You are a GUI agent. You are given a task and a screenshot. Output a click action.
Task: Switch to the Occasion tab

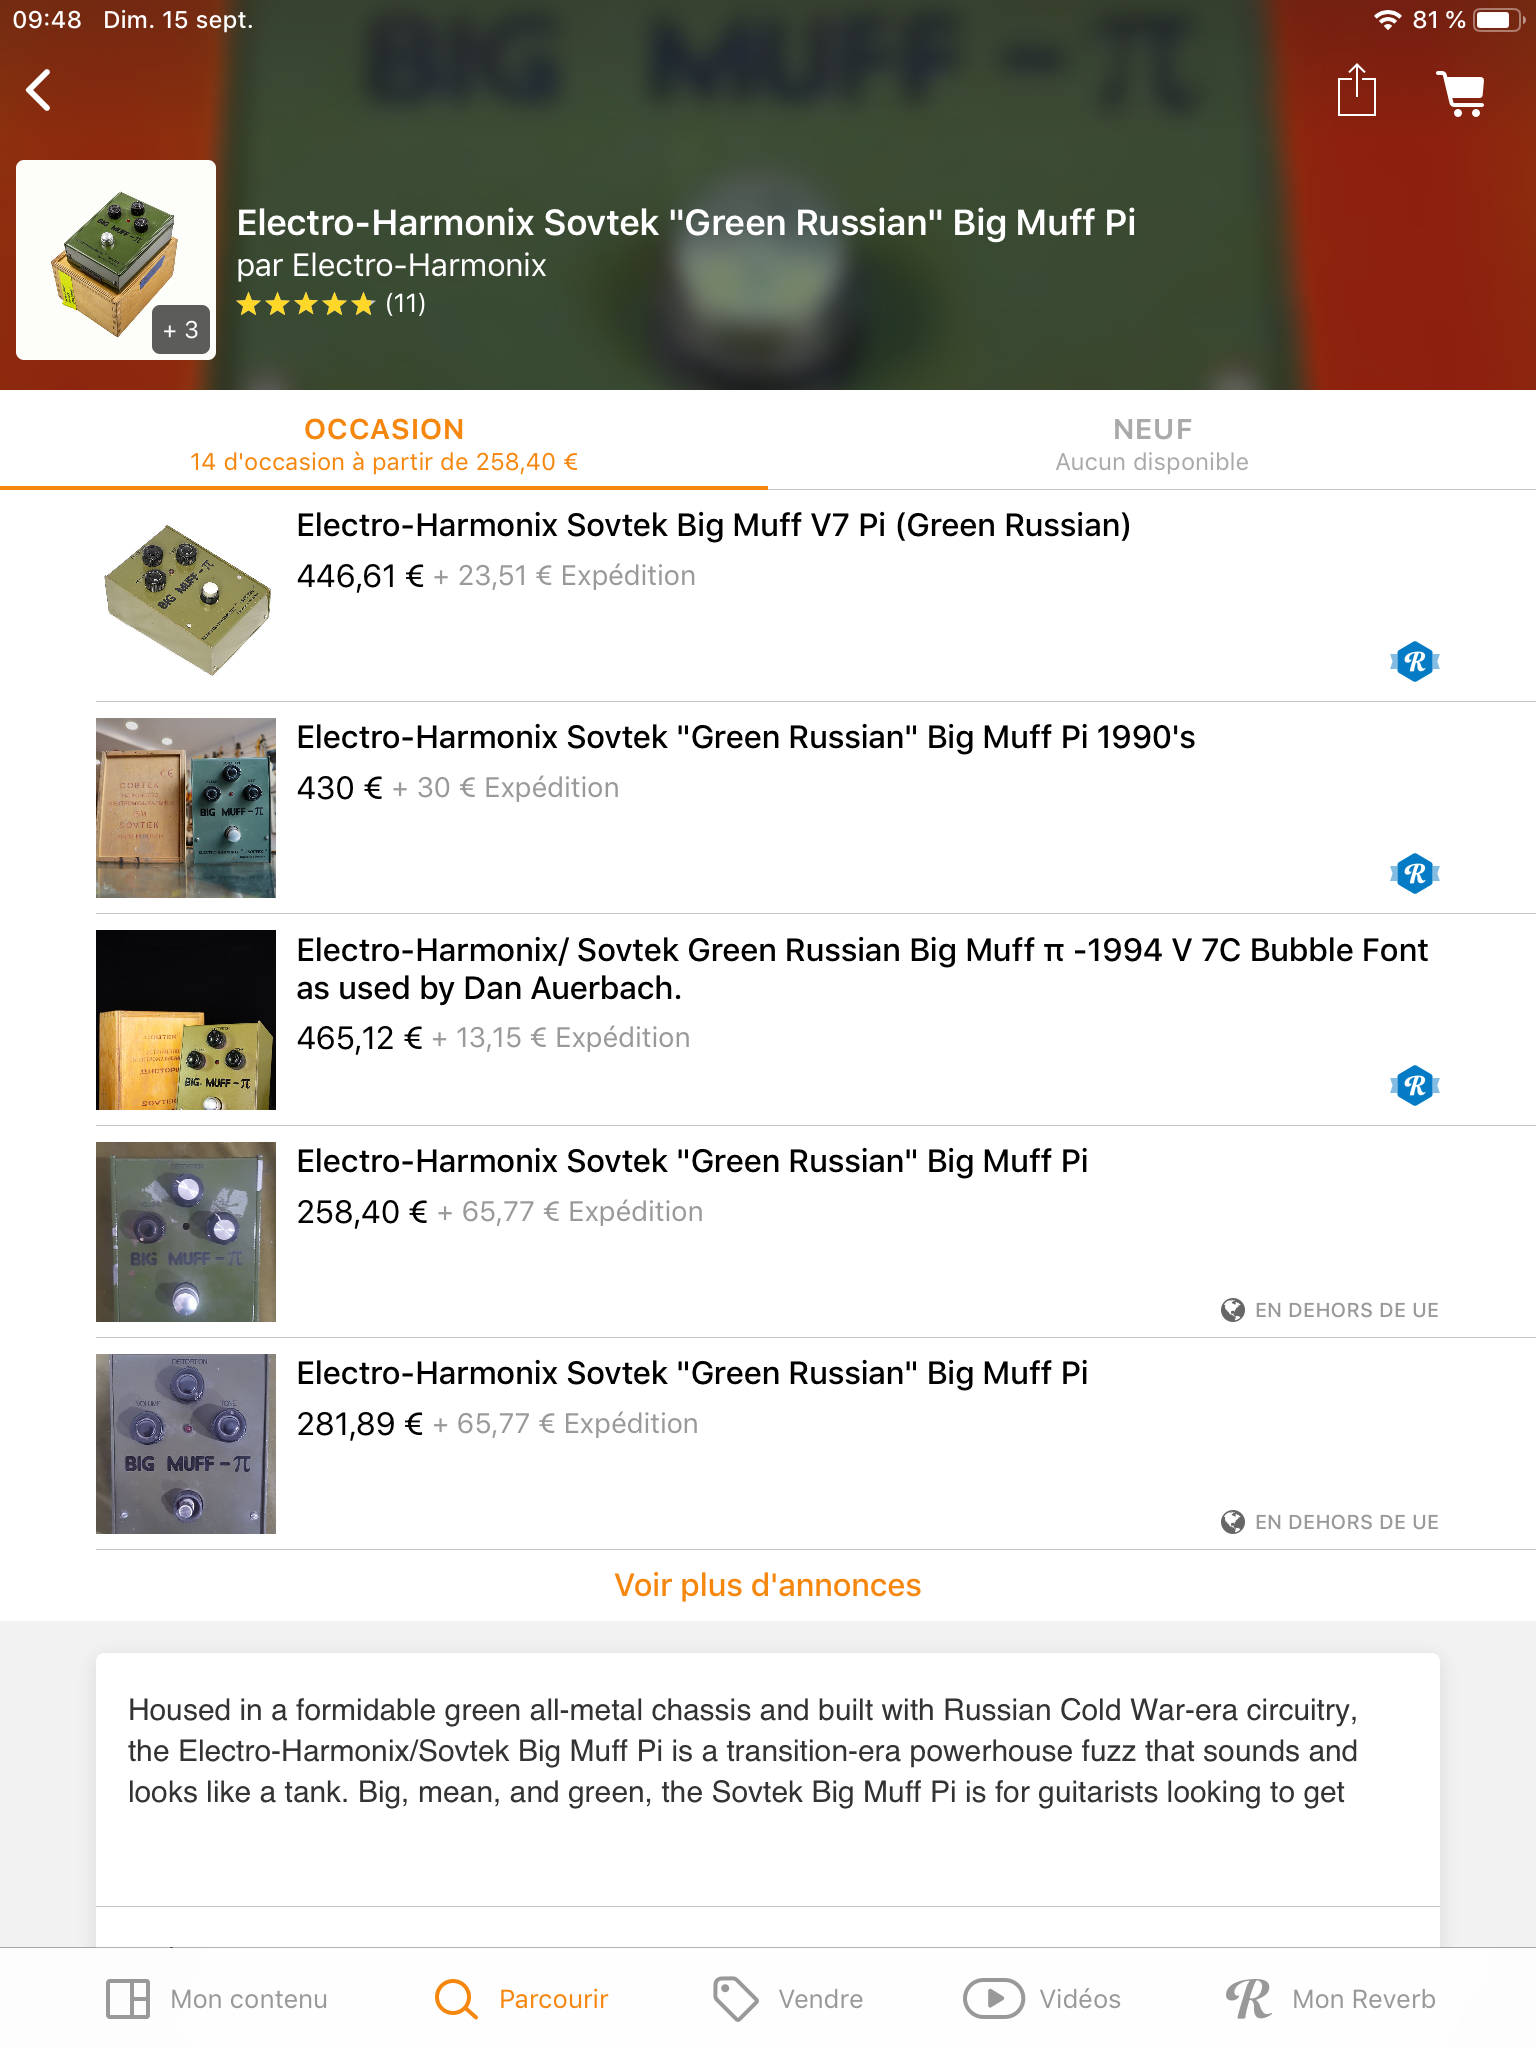click(x=384, y=444)
